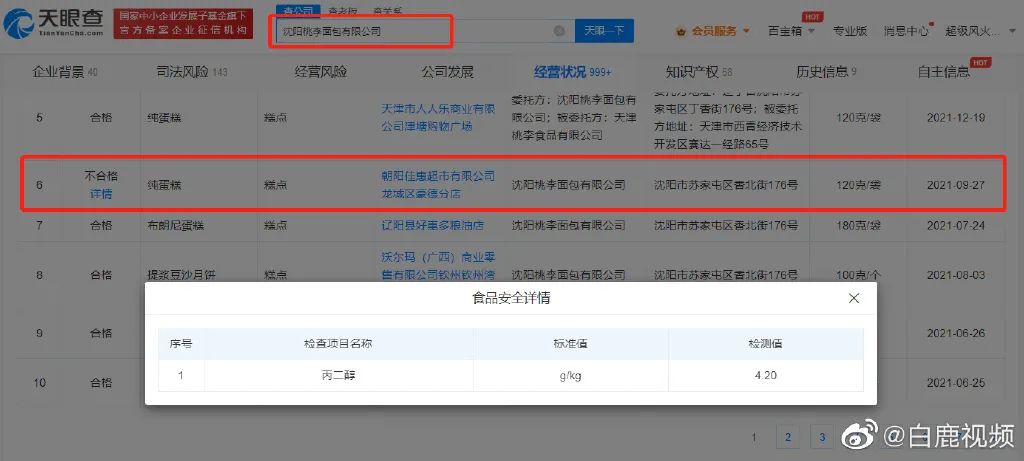Open the 经营风险 section tab
The width and height of the screenshot is (1024, 461).
click(x=321, y=72)
